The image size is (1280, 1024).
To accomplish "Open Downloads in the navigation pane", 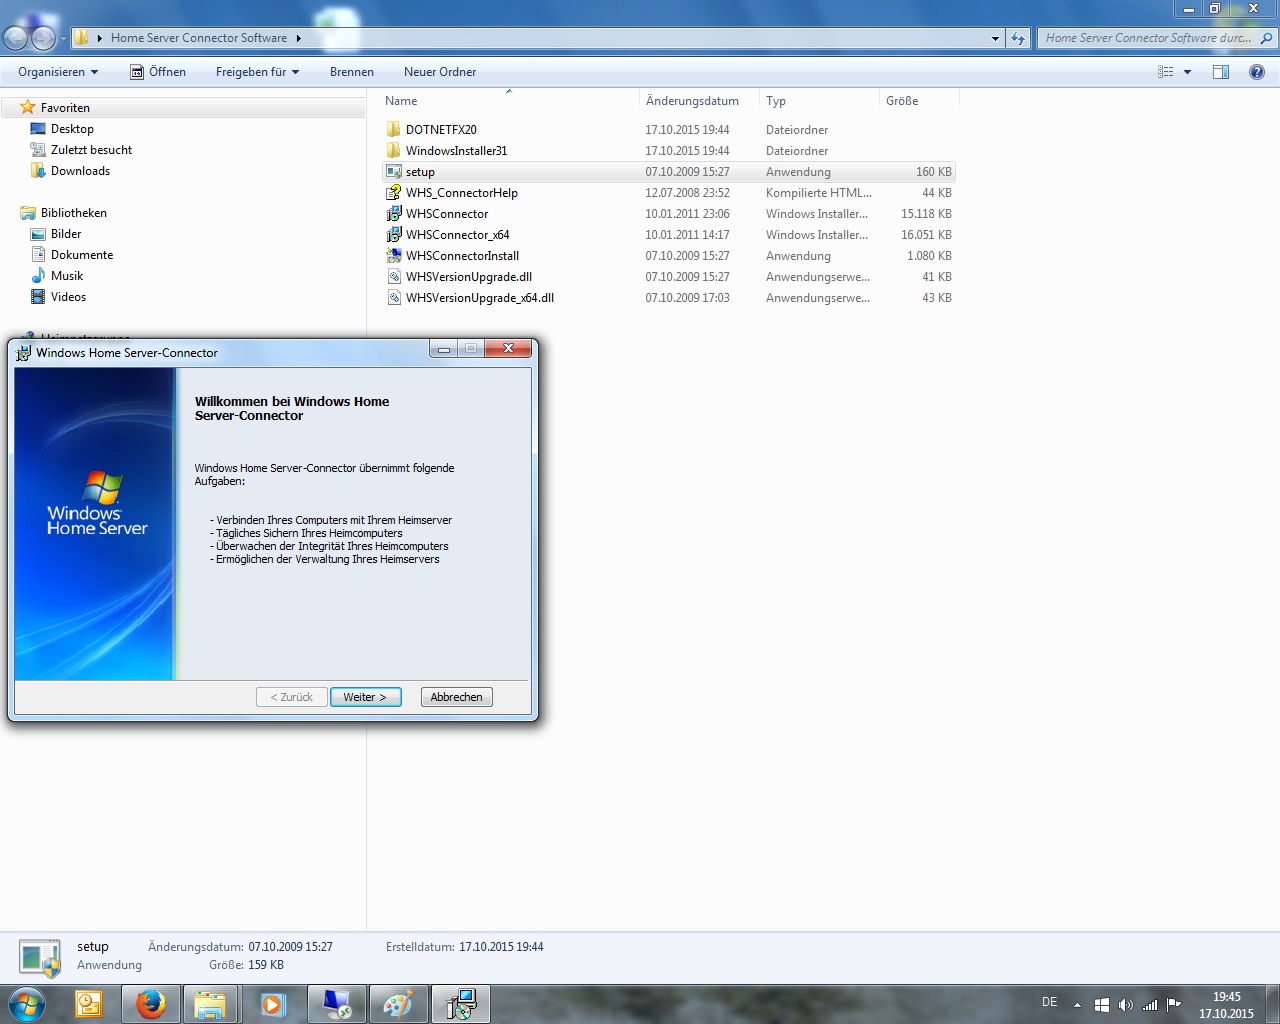I will (x=80, y=170).
